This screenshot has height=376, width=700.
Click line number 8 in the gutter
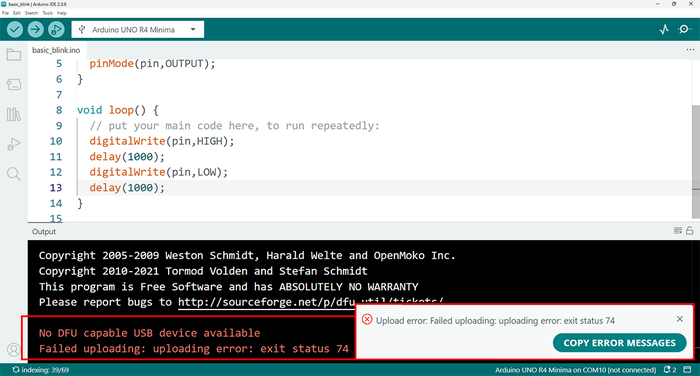pos(58,110)
